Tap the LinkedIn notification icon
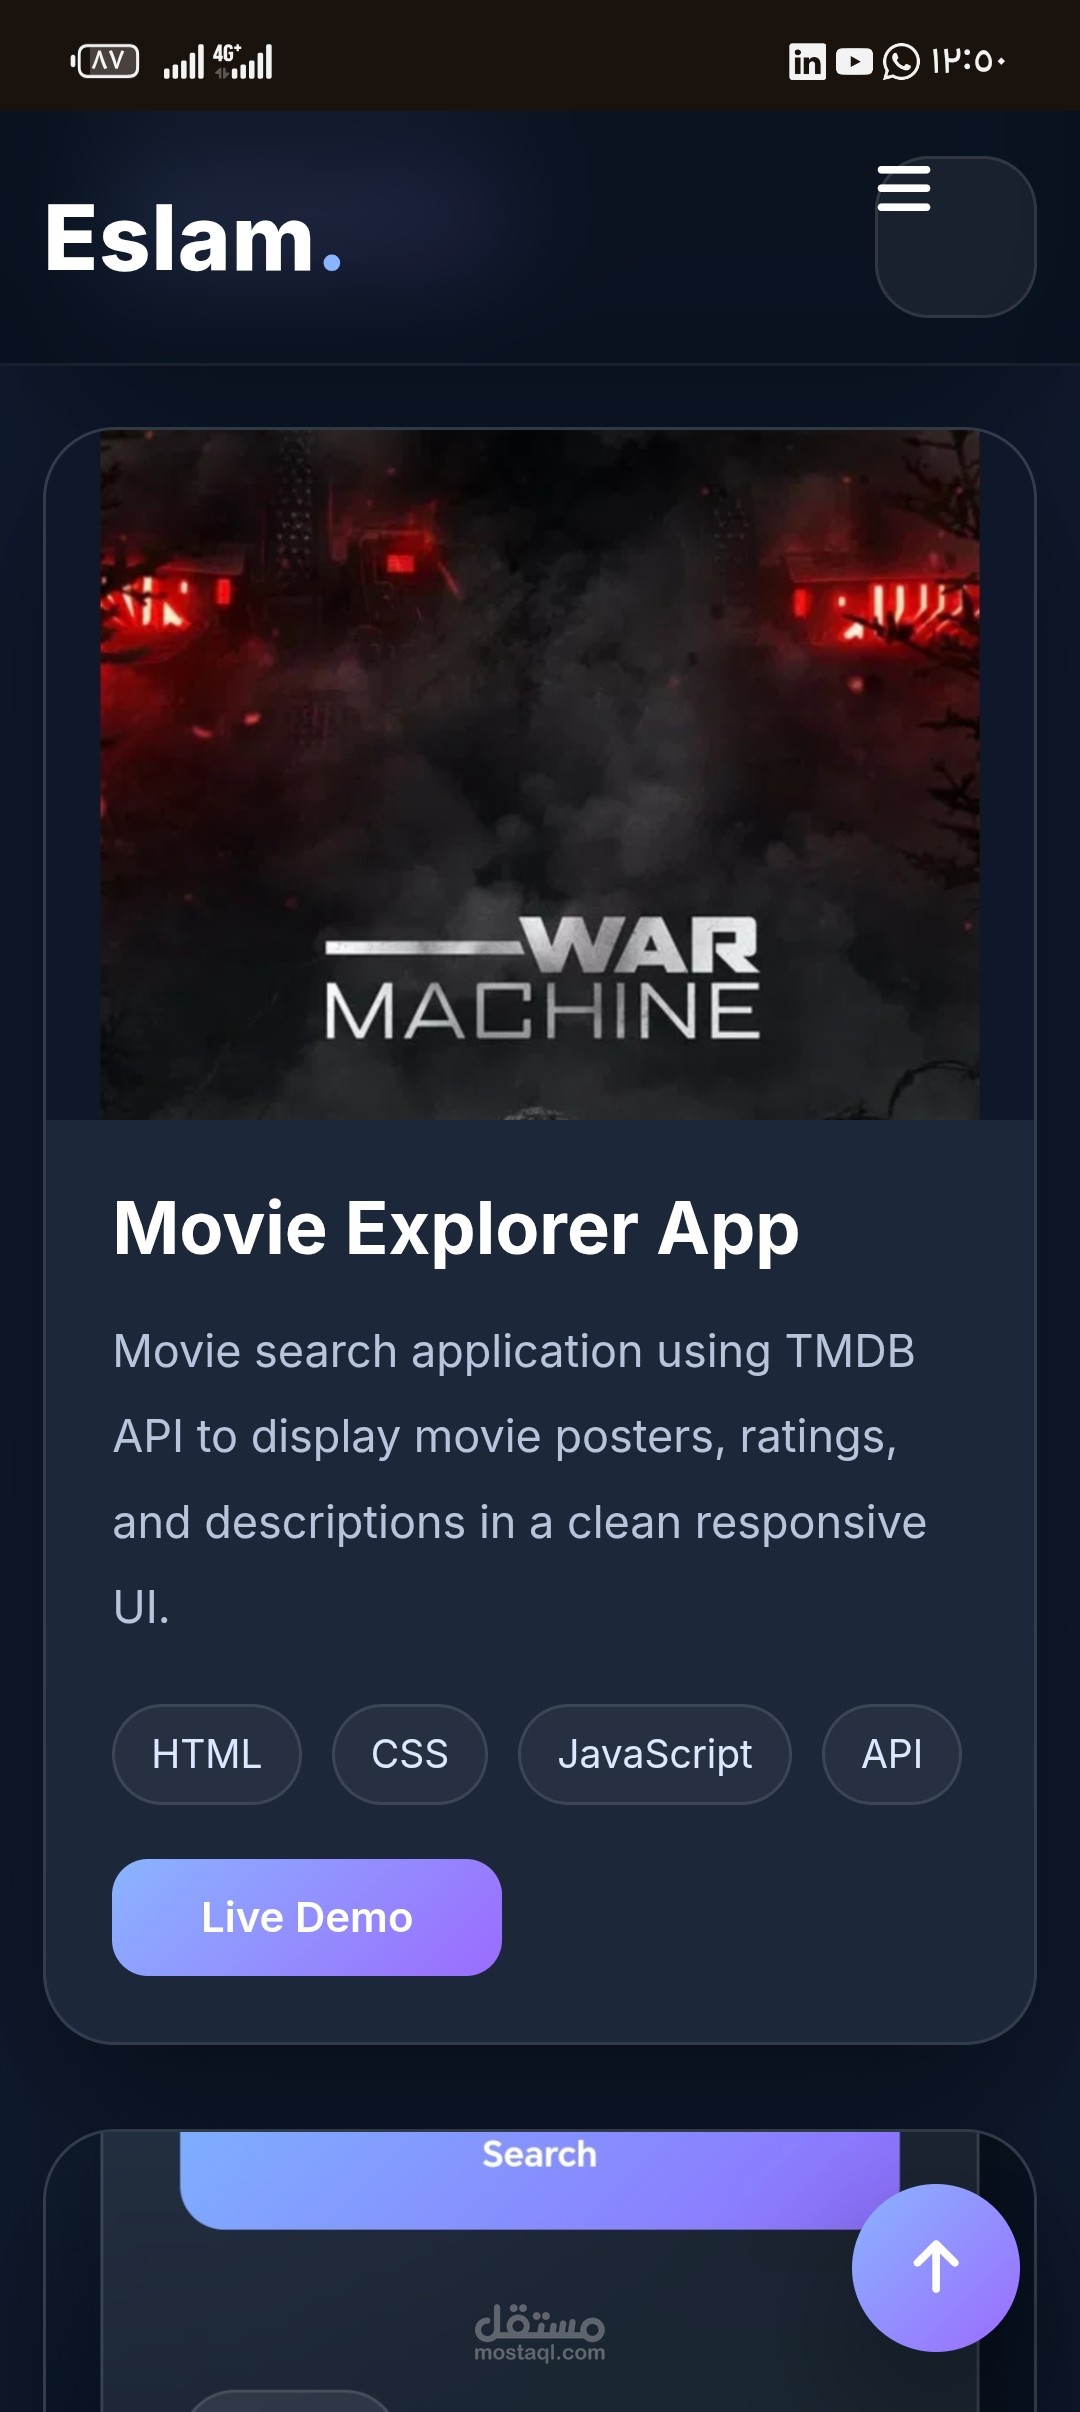 click(x=807, y=62)
